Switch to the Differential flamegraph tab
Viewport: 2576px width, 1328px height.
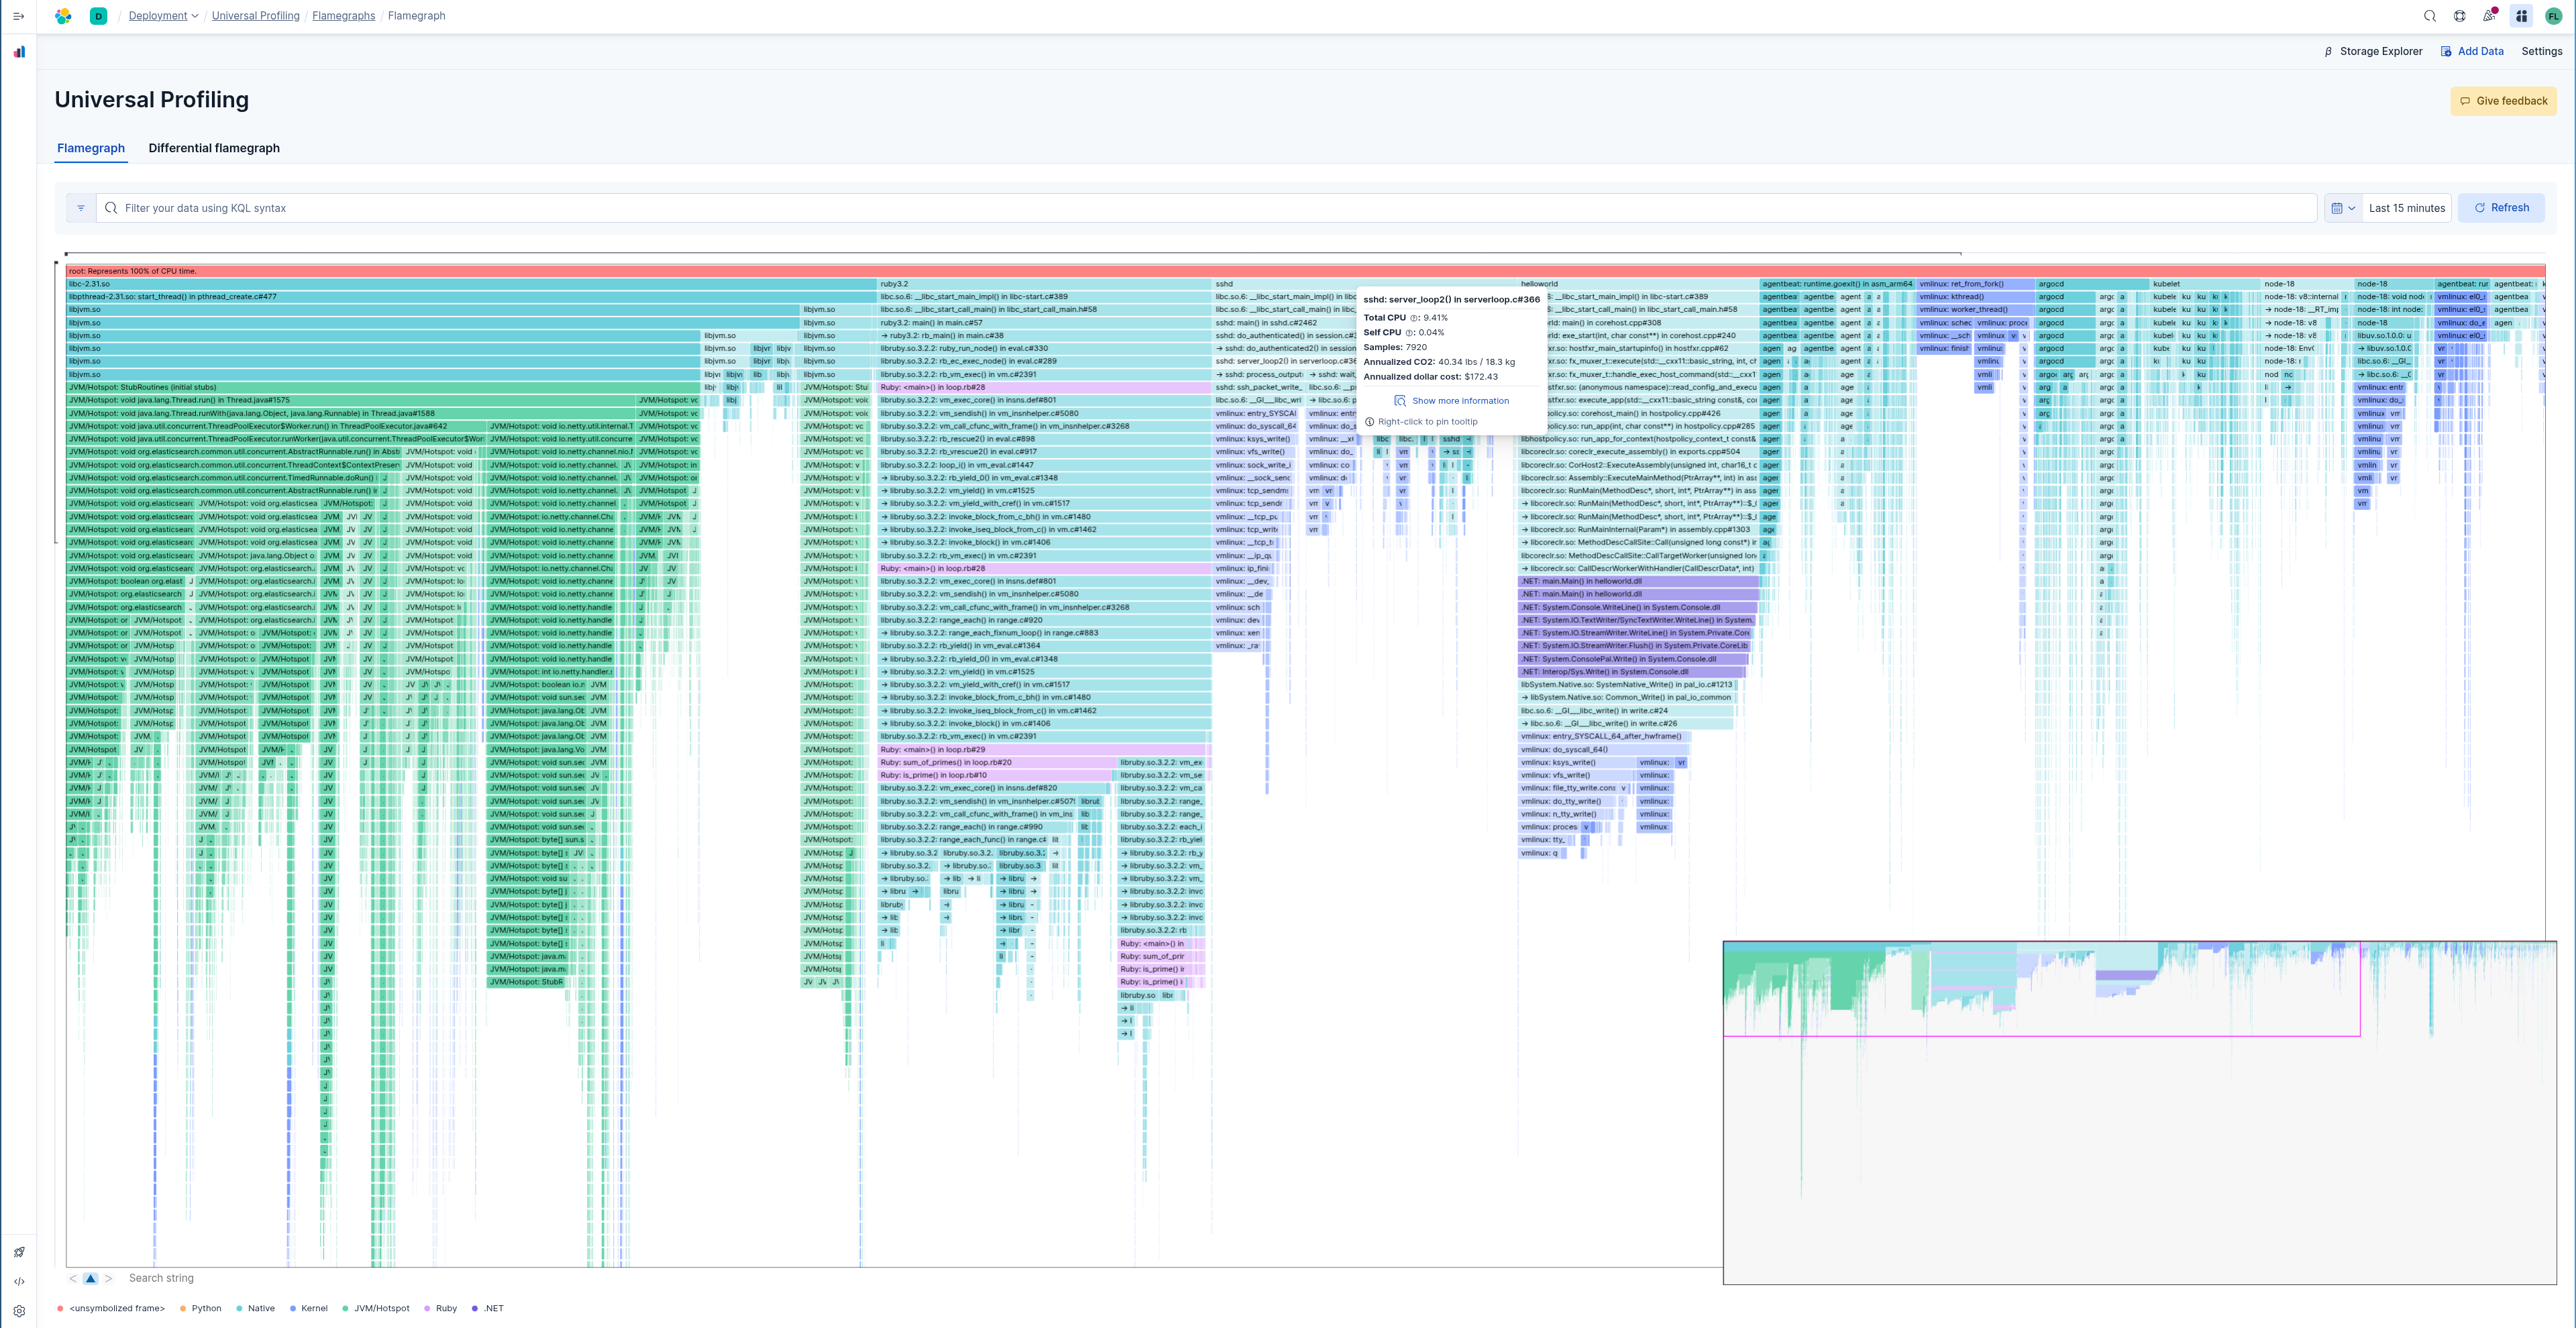[x=214, y=148]
